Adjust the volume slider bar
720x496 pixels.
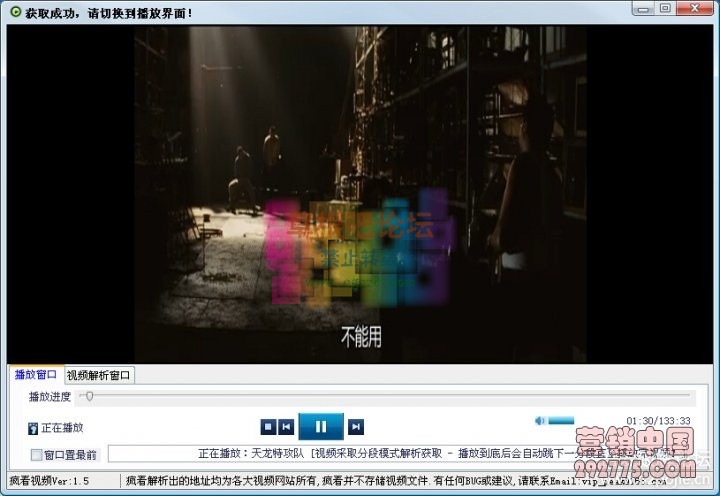[x=561, y=421]
